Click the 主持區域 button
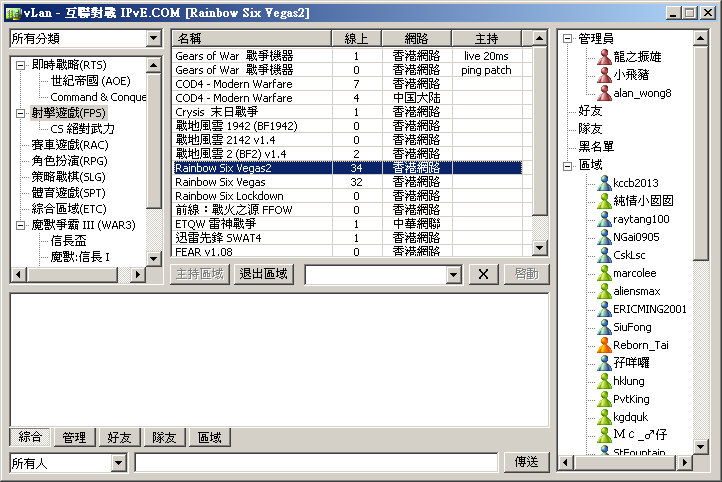722x482 pixels. click(200, 274)
